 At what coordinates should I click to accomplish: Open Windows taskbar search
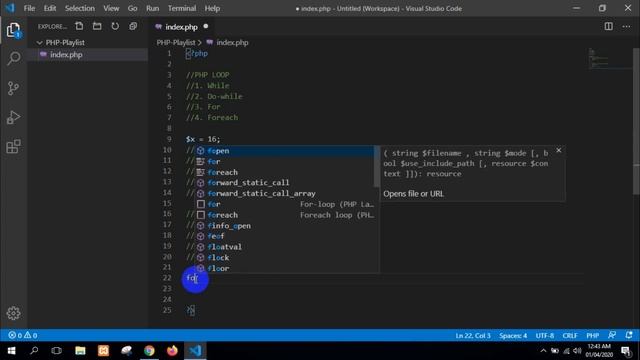[x=34, y=351]
